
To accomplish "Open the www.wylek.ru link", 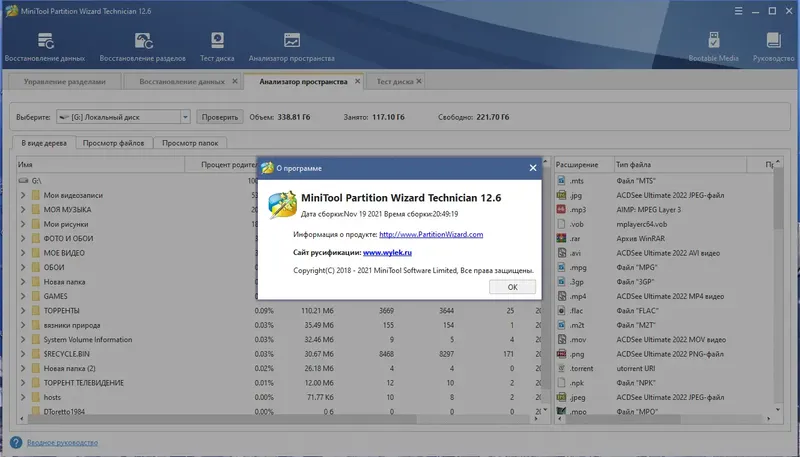I will [x=387, y=252].
